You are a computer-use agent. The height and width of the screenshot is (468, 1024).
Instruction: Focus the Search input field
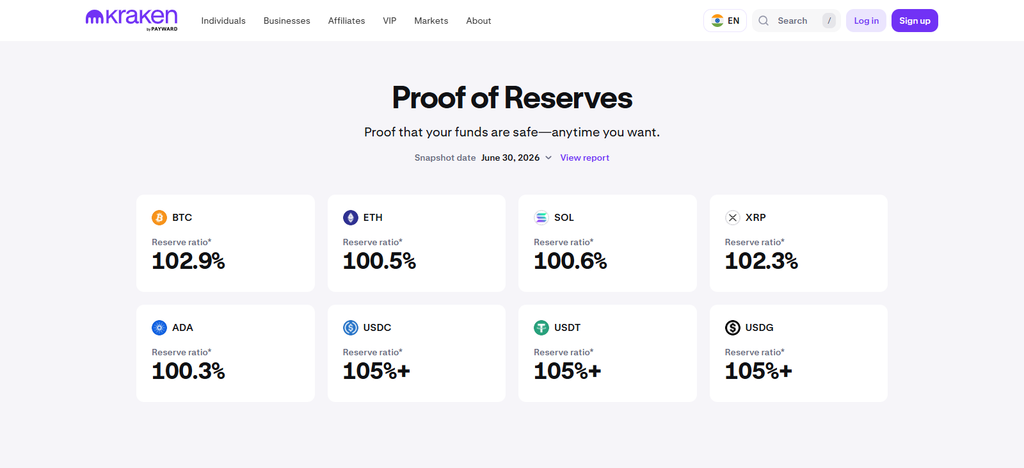[x=796, y=21]
